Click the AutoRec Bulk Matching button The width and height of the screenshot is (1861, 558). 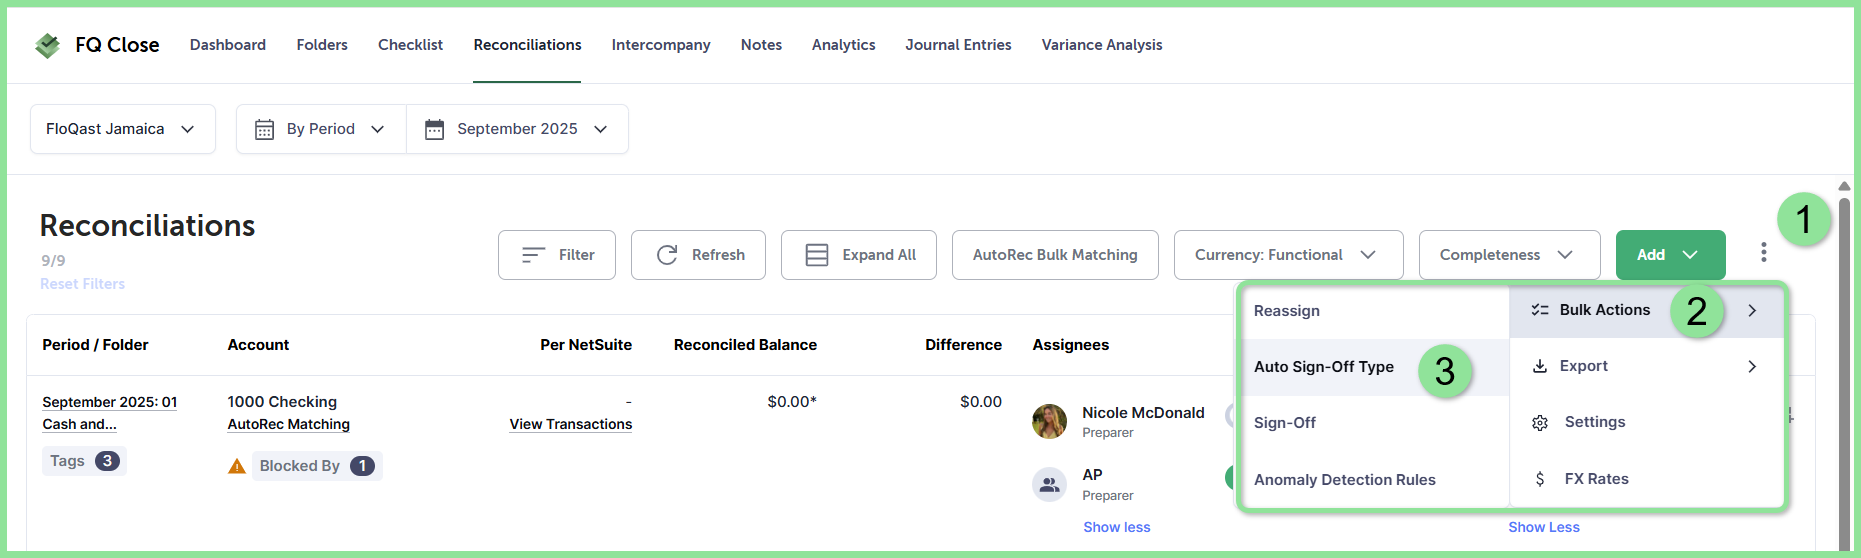[1055, 255]
